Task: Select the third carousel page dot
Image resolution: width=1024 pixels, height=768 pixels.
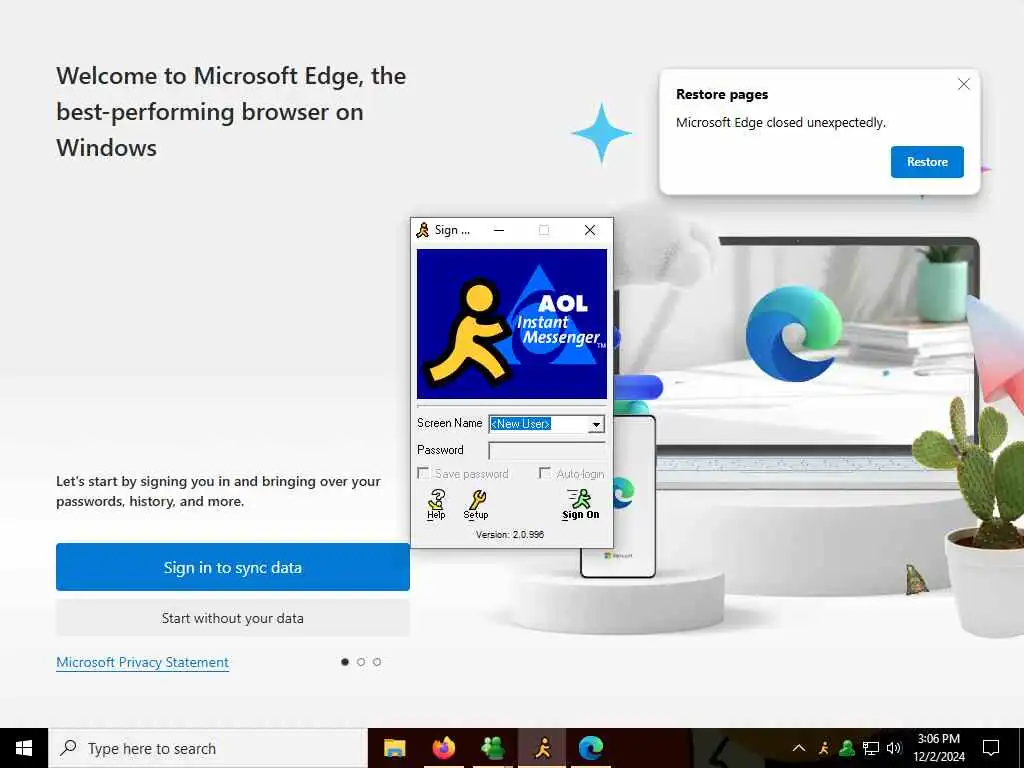Action: pyautogui.click(x=377, y=662)
